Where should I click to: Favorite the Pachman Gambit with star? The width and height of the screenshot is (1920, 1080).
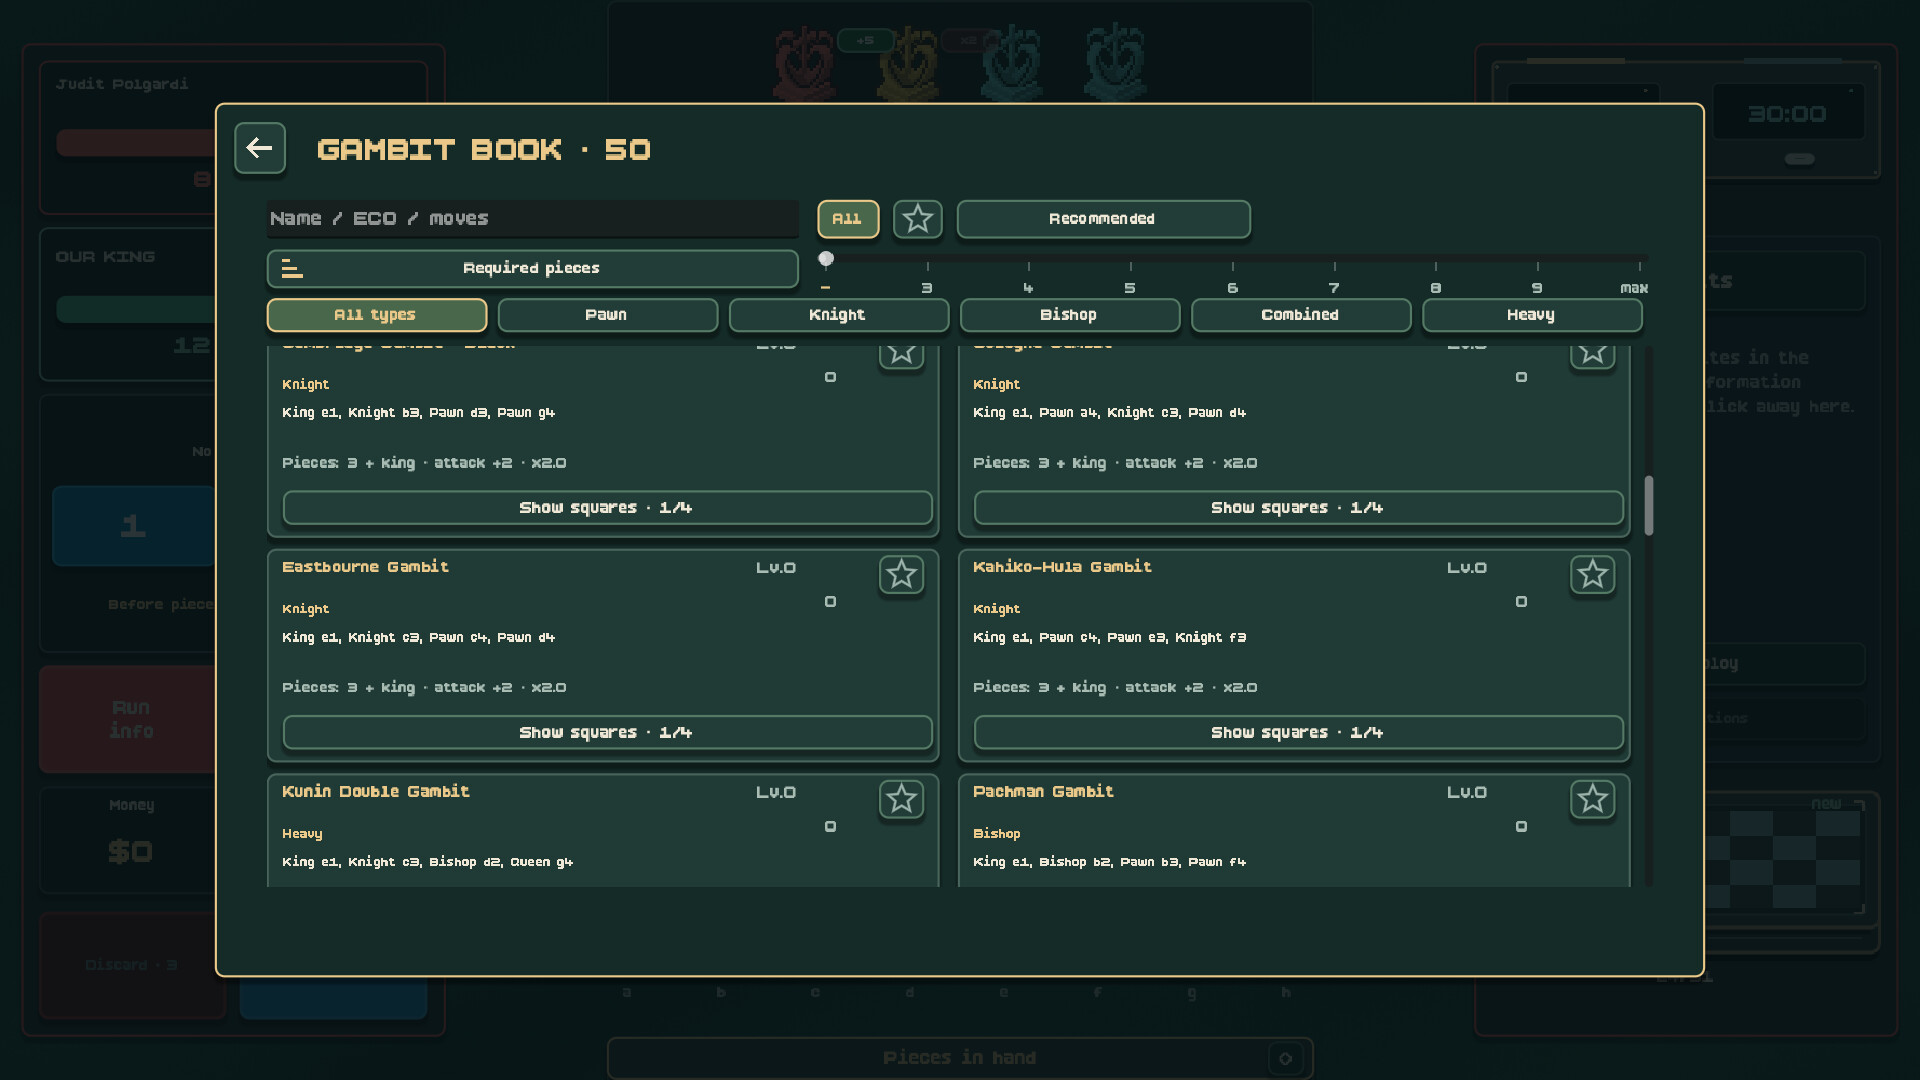(x=1592, y=800)
